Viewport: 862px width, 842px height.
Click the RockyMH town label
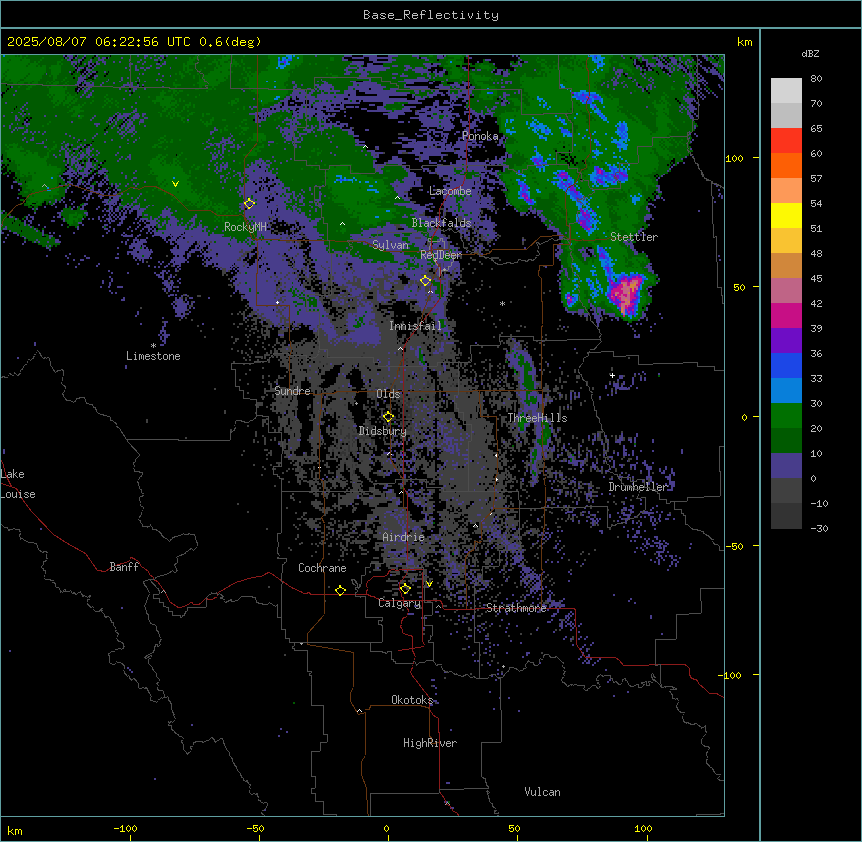coord(245,227)
